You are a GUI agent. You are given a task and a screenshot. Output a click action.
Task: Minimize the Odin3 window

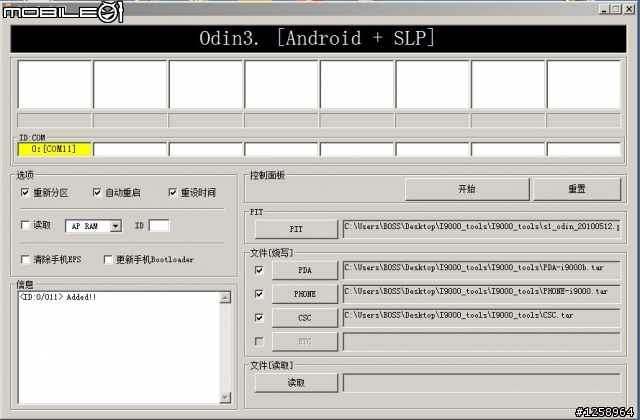[x=605, y=9]
